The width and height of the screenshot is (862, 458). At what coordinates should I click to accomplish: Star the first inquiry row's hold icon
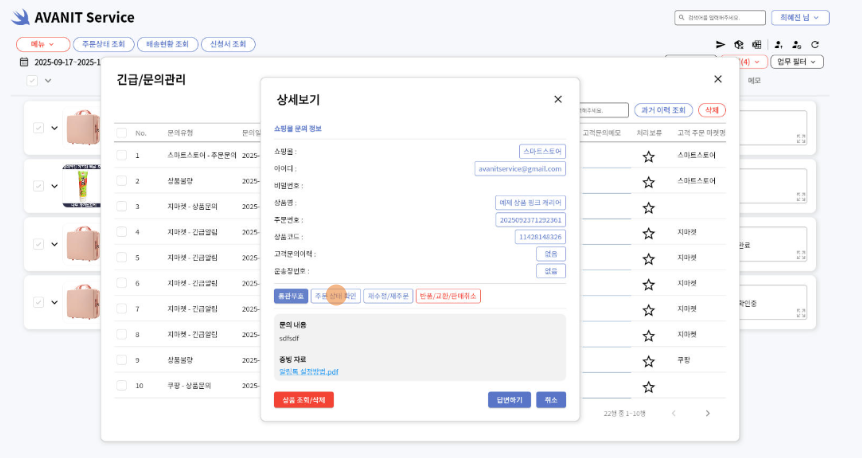[x=648, y=156]
